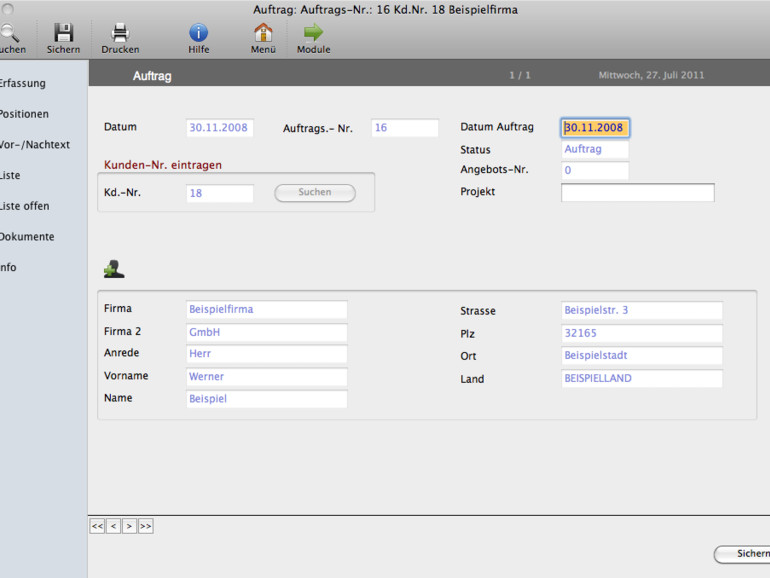Go to previous record with < button
The width and height of the screenshot is (770, 578).
click(113, 526)
